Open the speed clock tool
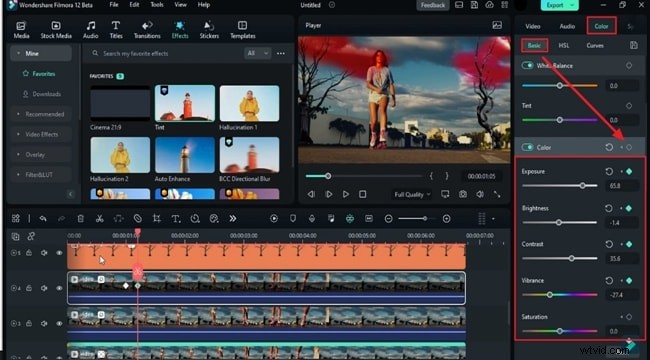The width and height of the screenshot is (650, 360). point(195,219)
